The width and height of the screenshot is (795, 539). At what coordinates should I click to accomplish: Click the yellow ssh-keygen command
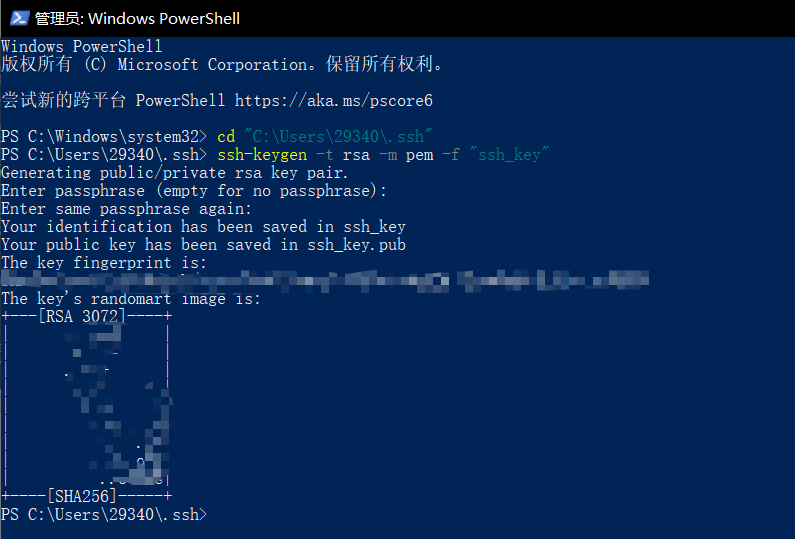point(262,155)
